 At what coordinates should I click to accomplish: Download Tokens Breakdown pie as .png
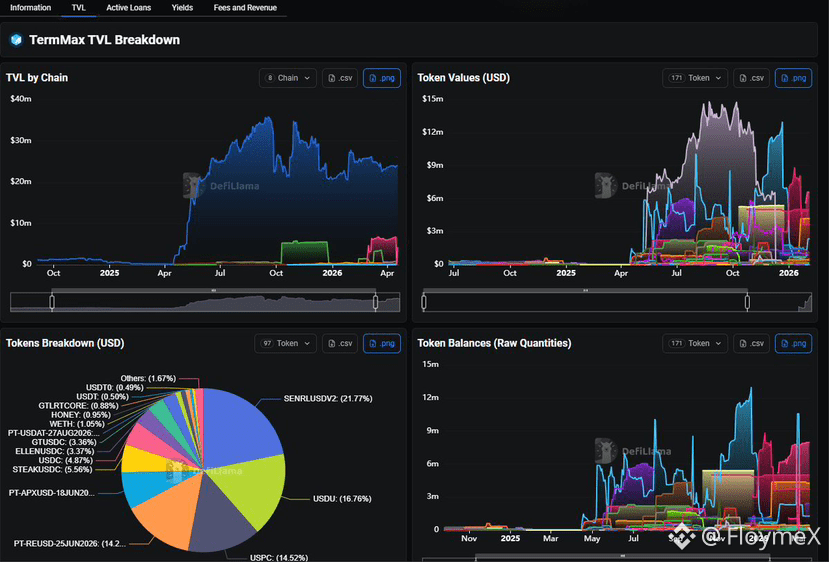[382, 343]
